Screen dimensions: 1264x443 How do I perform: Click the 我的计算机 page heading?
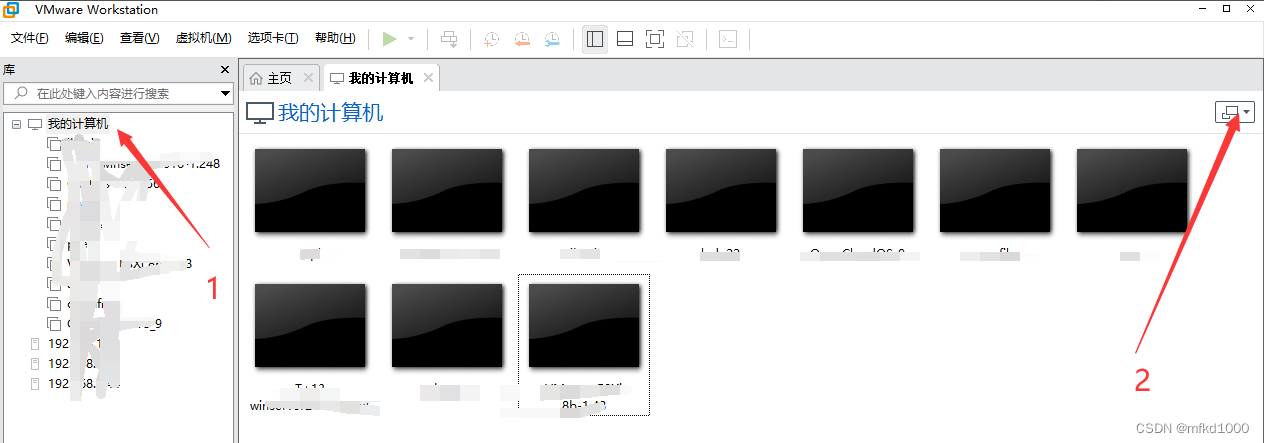pos(330,113)
